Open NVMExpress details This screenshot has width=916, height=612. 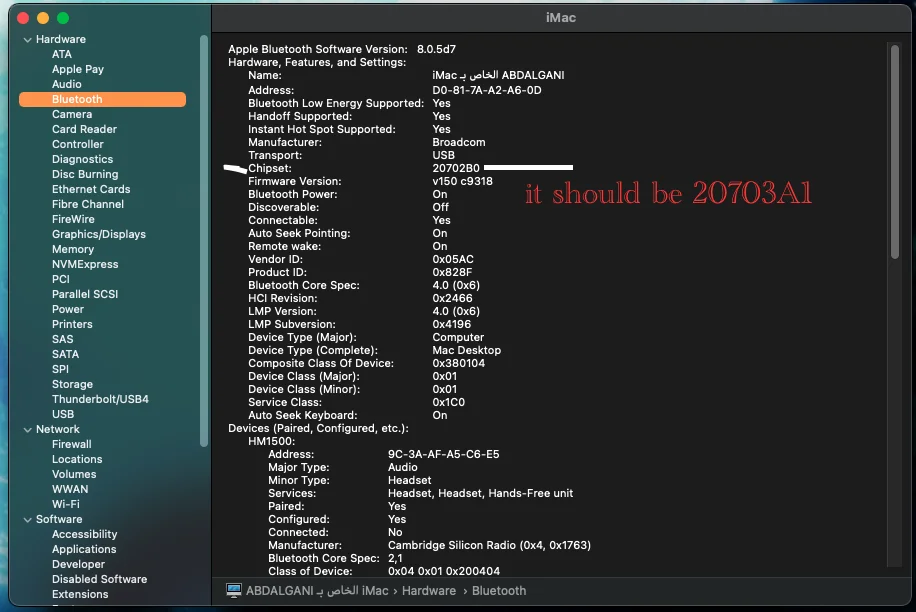click(x=85, y=264)
